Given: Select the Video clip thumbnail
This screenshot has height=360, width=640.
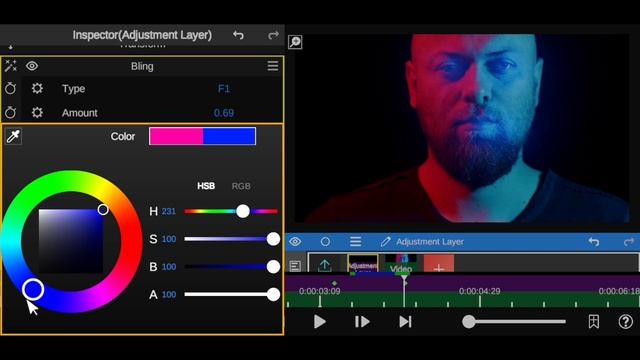Looking at the screenshot, I should [x=401, y=263].
